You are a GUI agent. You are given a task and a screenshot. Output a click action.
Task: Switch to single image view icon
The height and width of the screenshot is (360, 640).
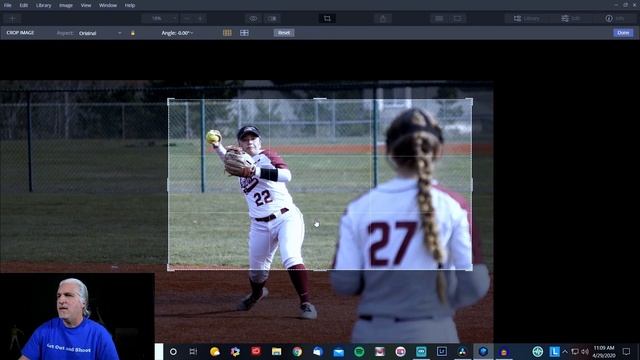click(457, 19)
